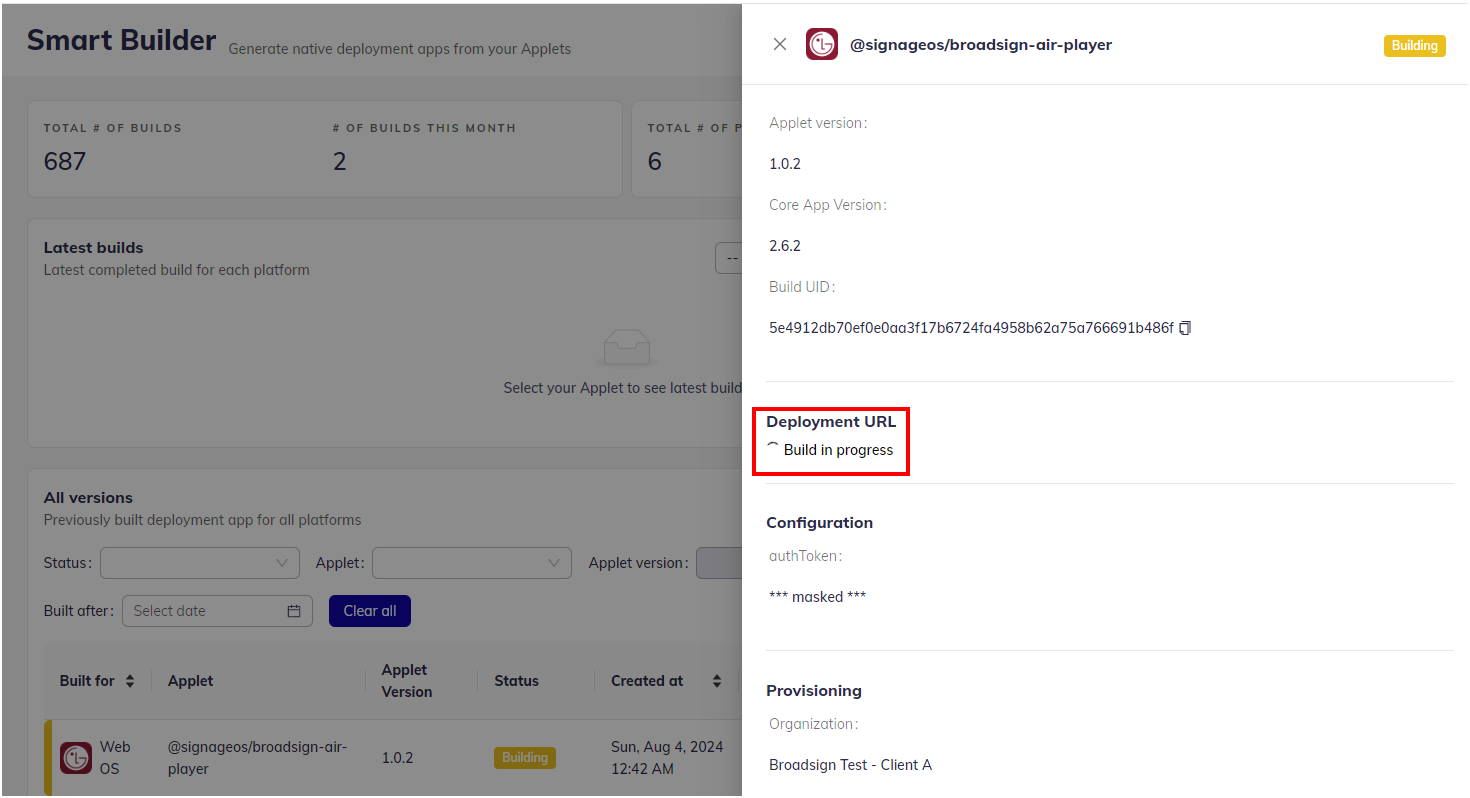1470x798 pixels.
Task: Click the yellow Building badge in panel header
Action: coord(1414,46)
